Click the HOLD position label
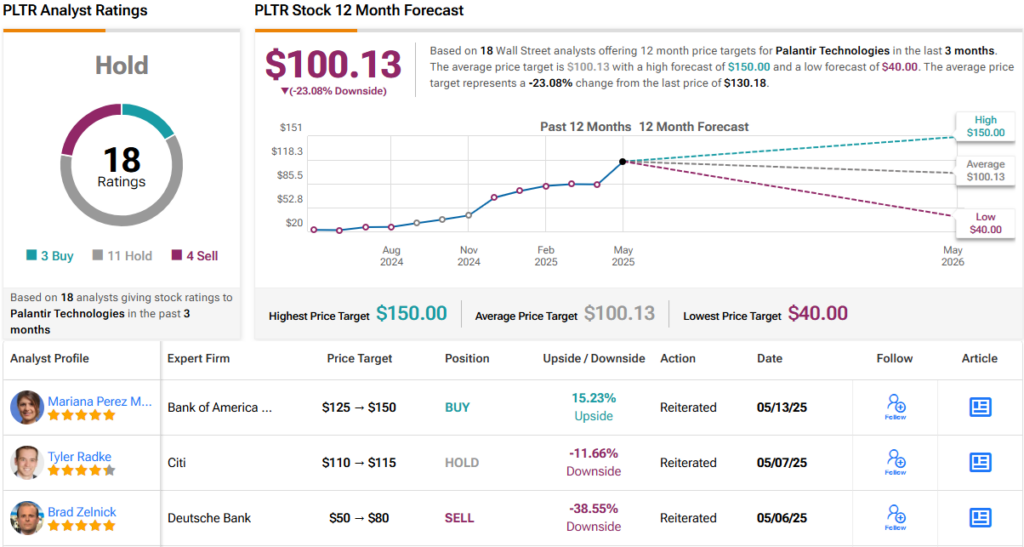Image resolution: width=1024 pixels, height=547 pixels. pos(462,463)
